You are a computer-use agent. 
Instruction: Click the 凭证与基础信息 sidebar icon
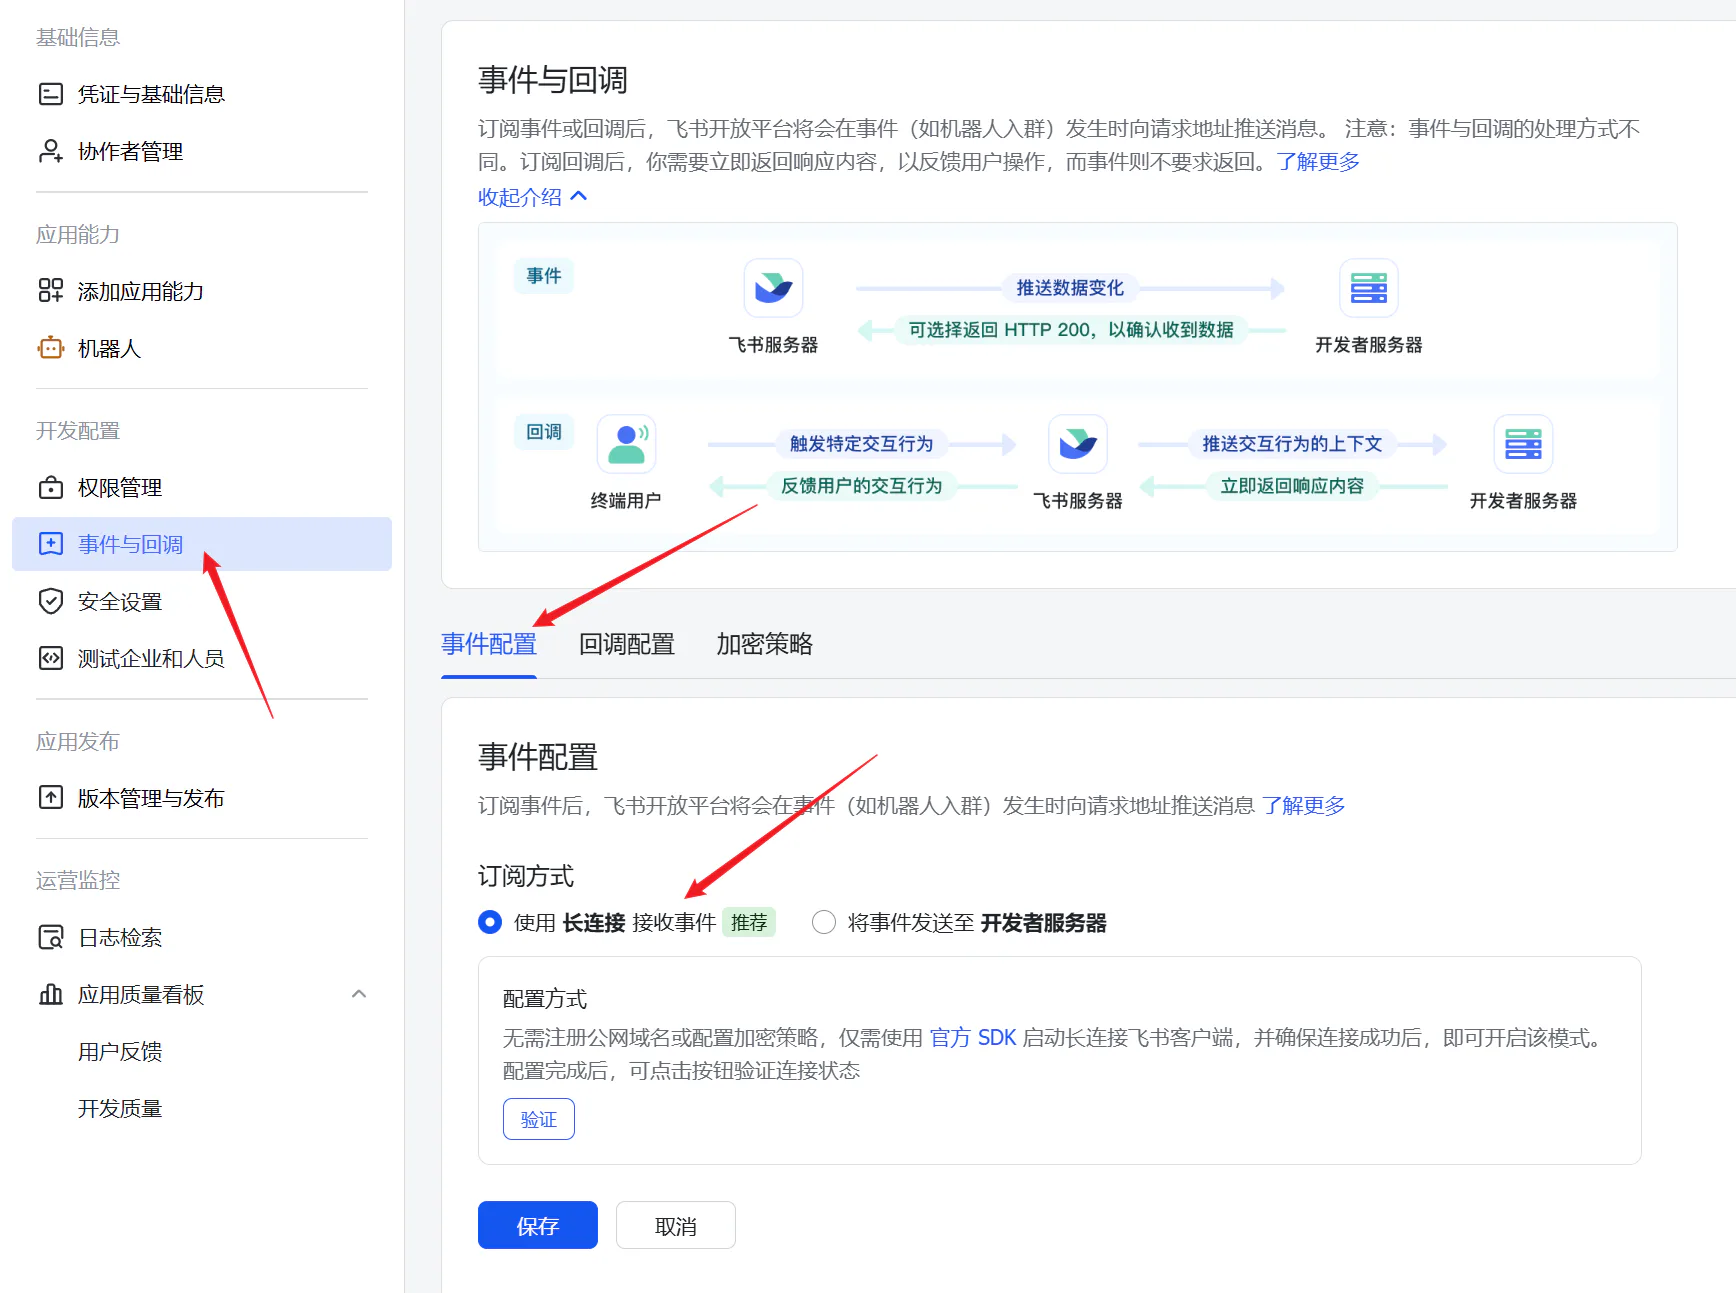click(50, 94)
